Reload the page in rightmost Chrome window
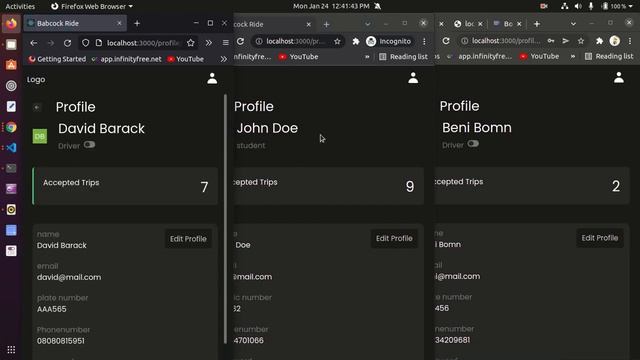This screenshot has width=640, height=360. (446, 41)
